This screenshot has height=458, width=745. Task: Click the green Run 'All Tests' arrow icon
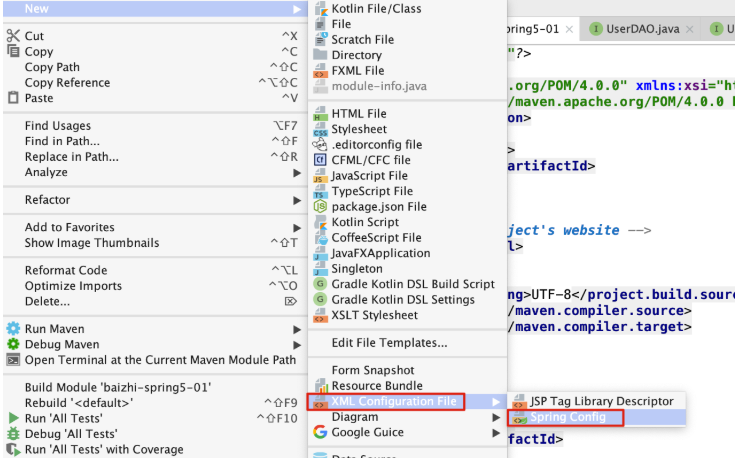tap(13, 418)
